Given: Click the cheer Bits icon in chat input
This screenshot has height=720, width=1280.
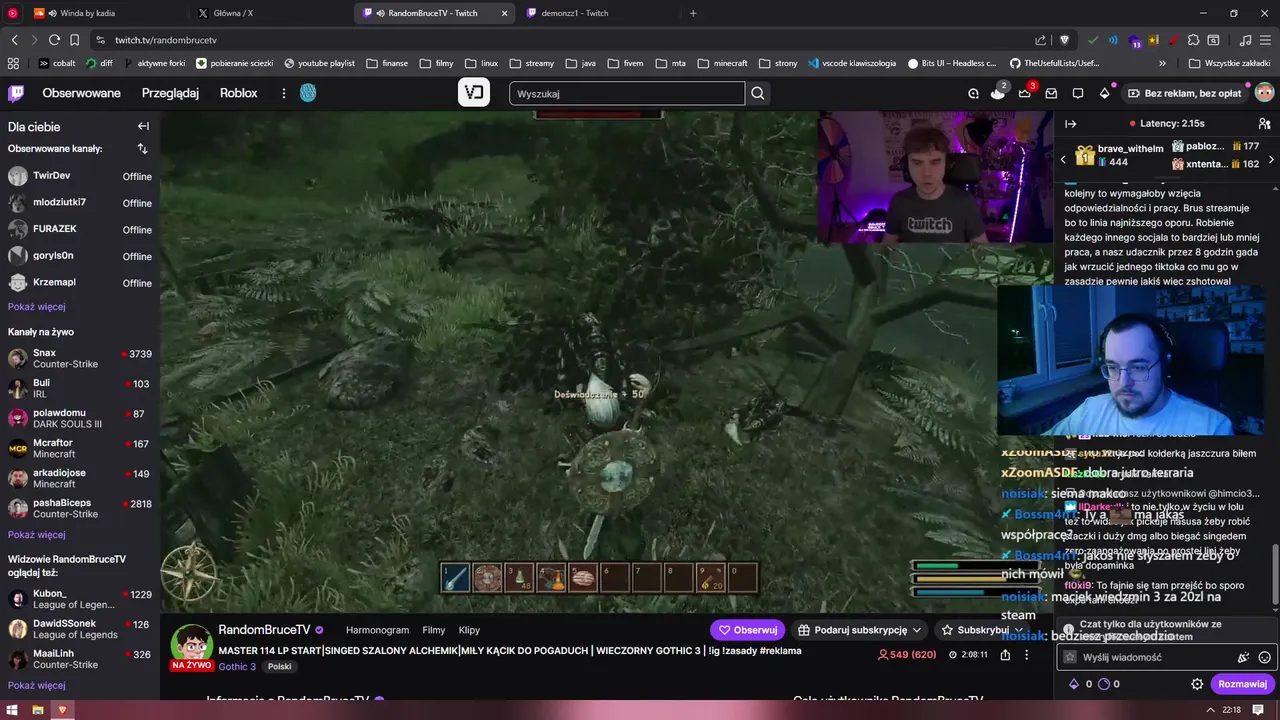Looking at the screenshot, I should click(1243, 657).
